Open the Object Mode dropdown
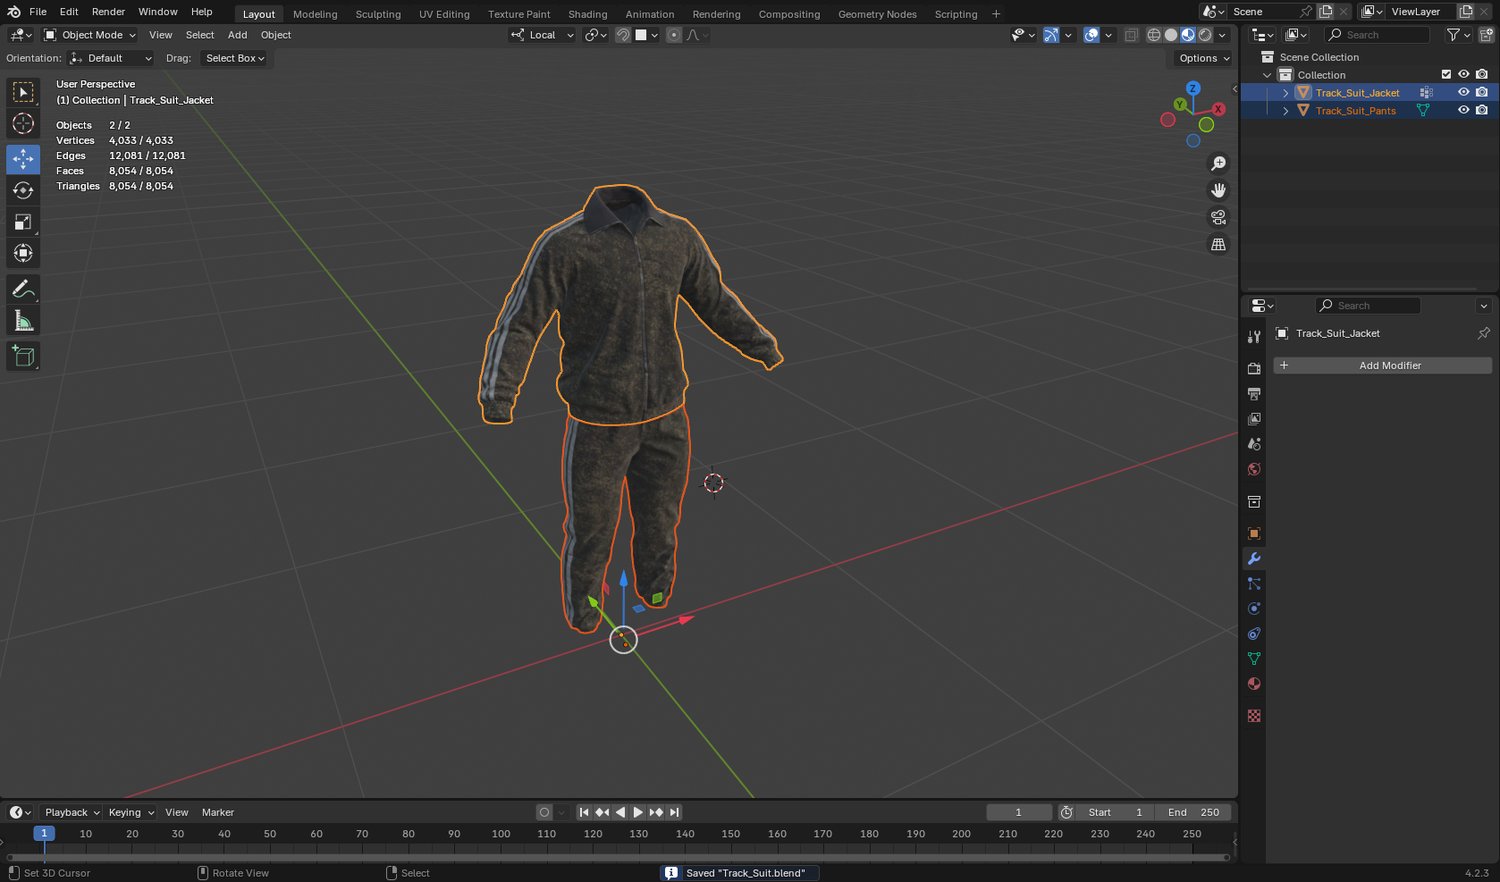Screen dimensions: 1500x882 point(90,35)
